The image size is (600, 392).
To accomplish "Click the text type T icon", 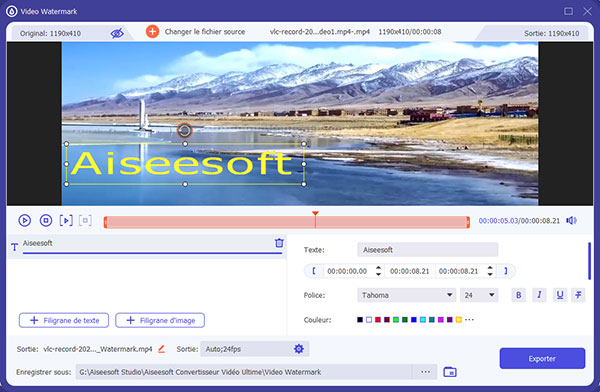I will tap(15, 247).
